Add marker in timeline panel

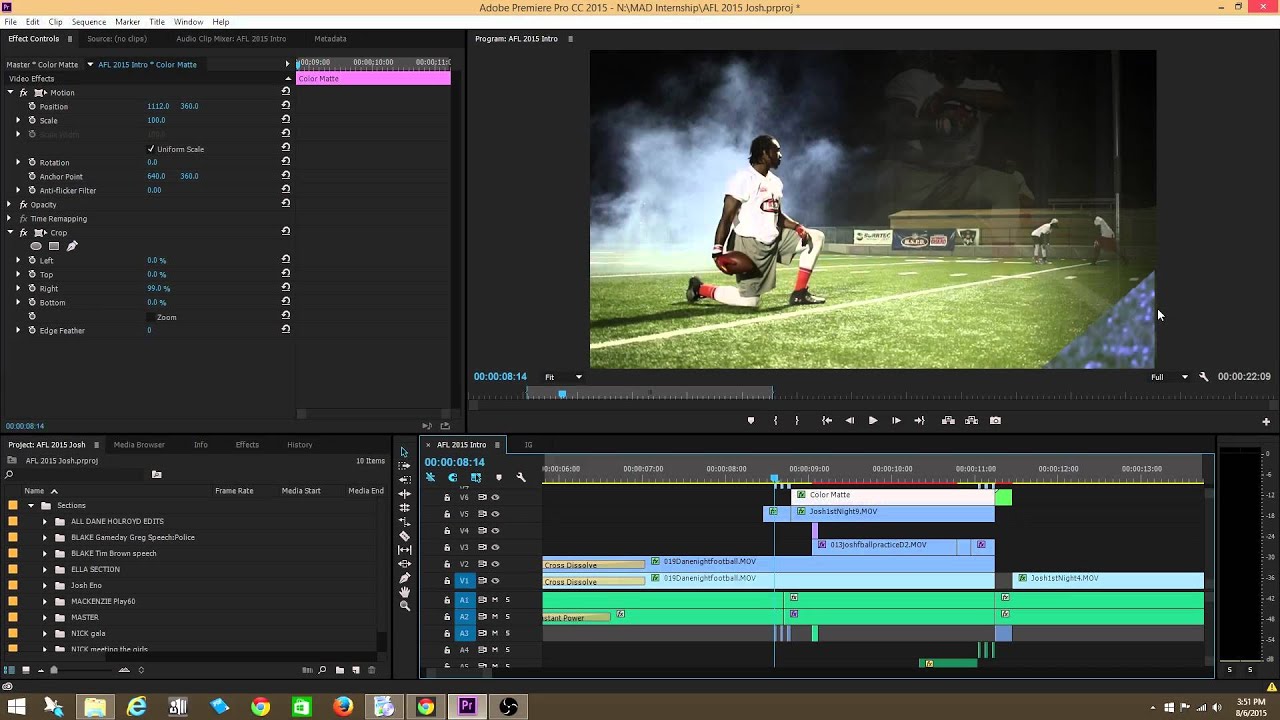[498, 477]
